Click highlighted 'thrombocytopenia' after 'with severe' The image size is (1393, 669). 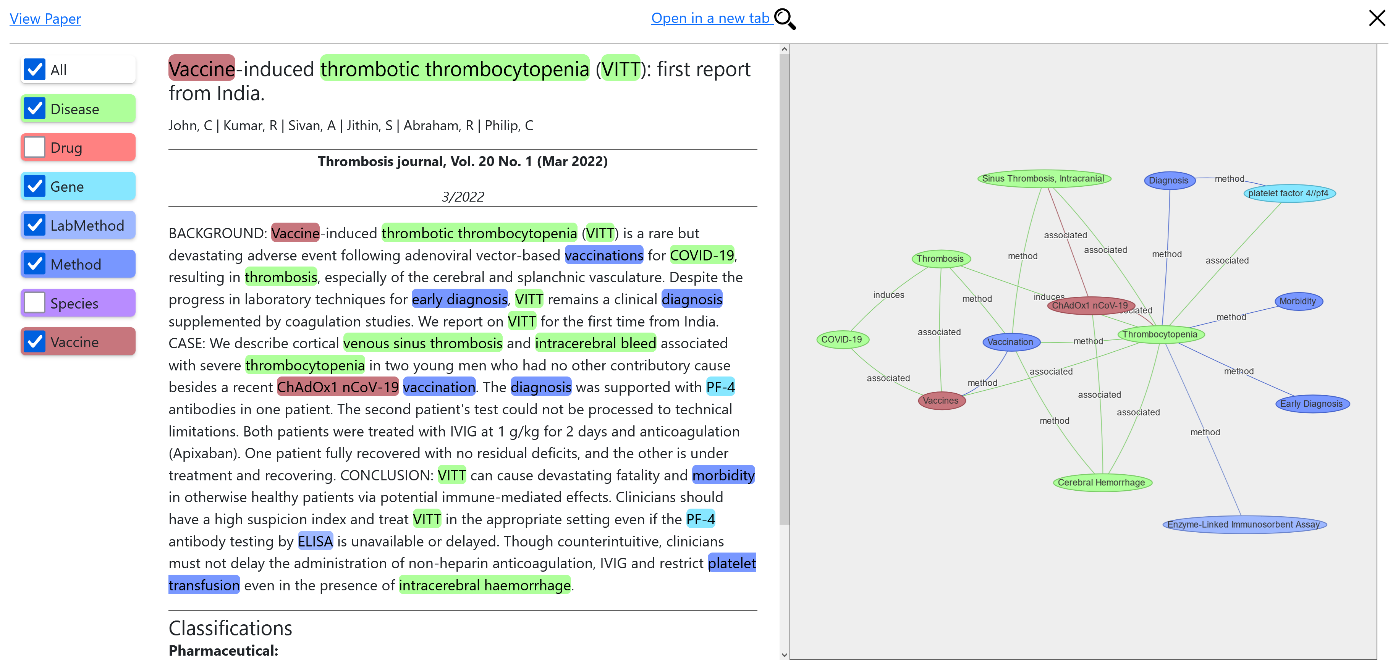pyautogui.click(x=305, y=365)
